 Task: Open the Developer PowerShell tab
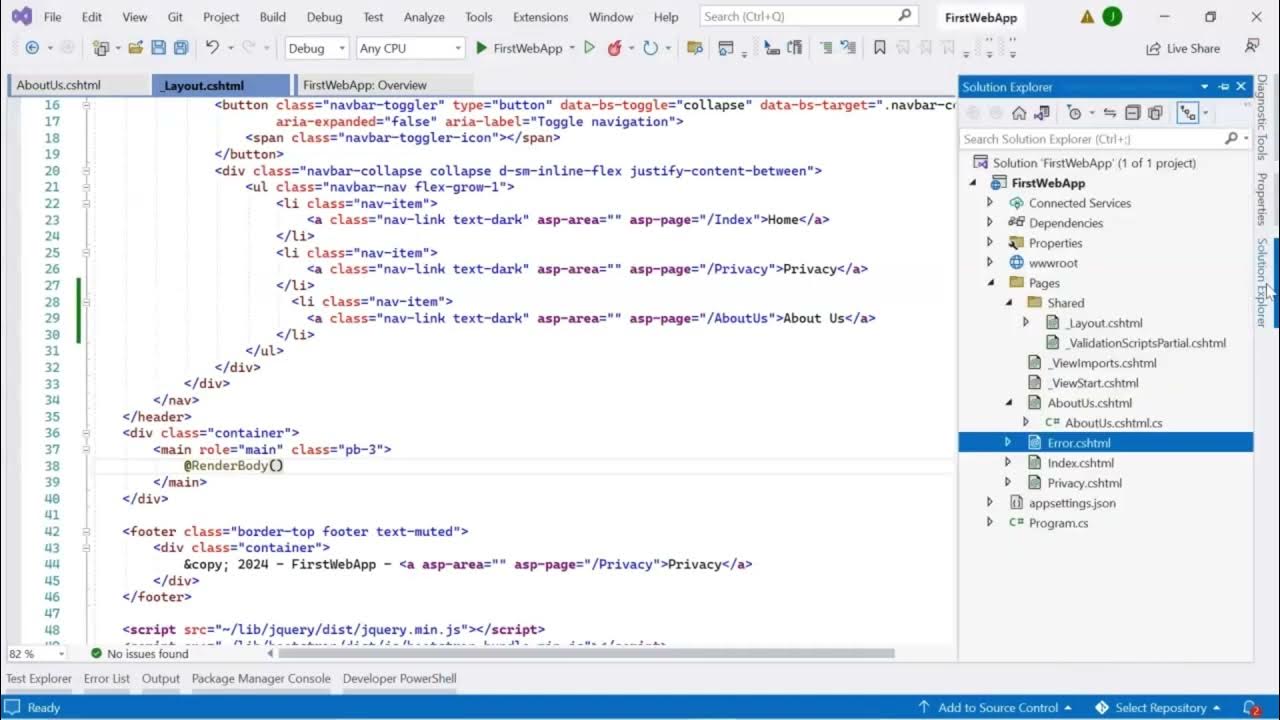point(399,678)
